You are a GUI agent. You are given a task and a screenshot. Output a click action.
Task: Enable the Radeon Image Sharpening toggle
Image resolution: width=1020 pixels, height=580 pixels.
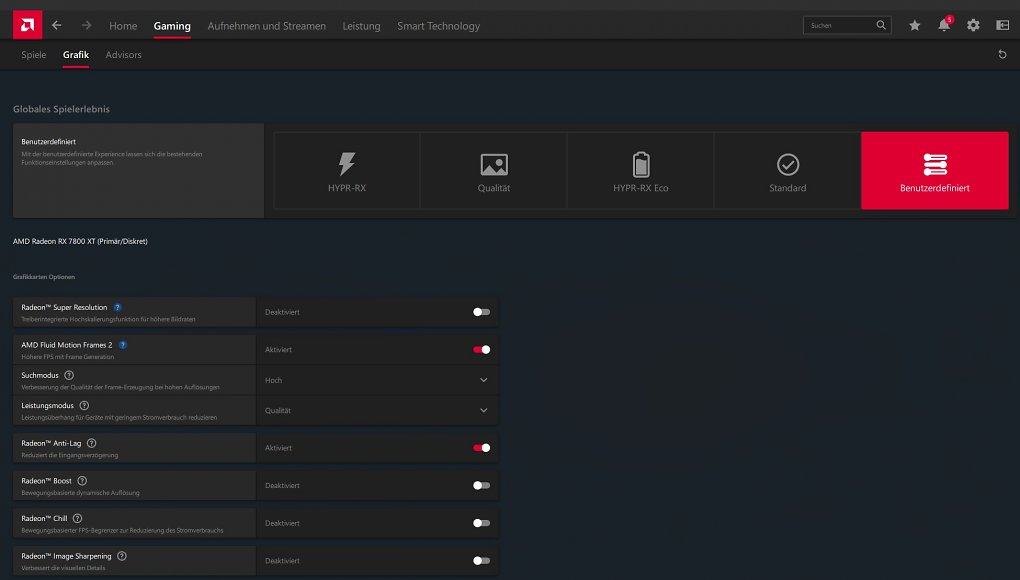[x=481, y=561]
